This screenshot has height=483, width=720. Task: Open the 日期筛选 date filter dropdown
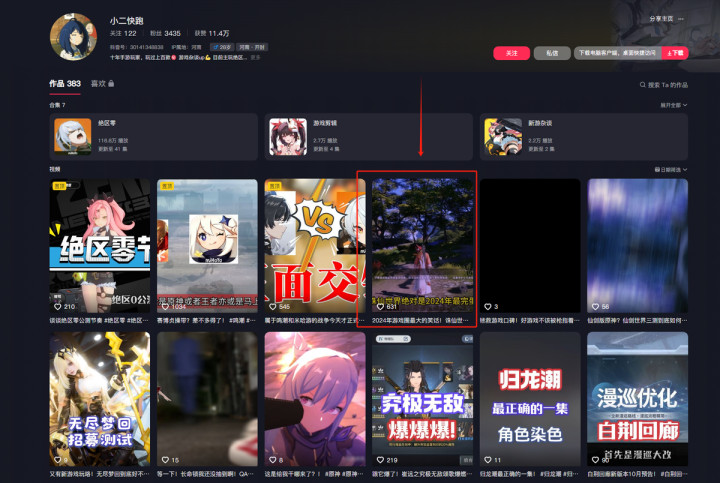pos(671,170)
